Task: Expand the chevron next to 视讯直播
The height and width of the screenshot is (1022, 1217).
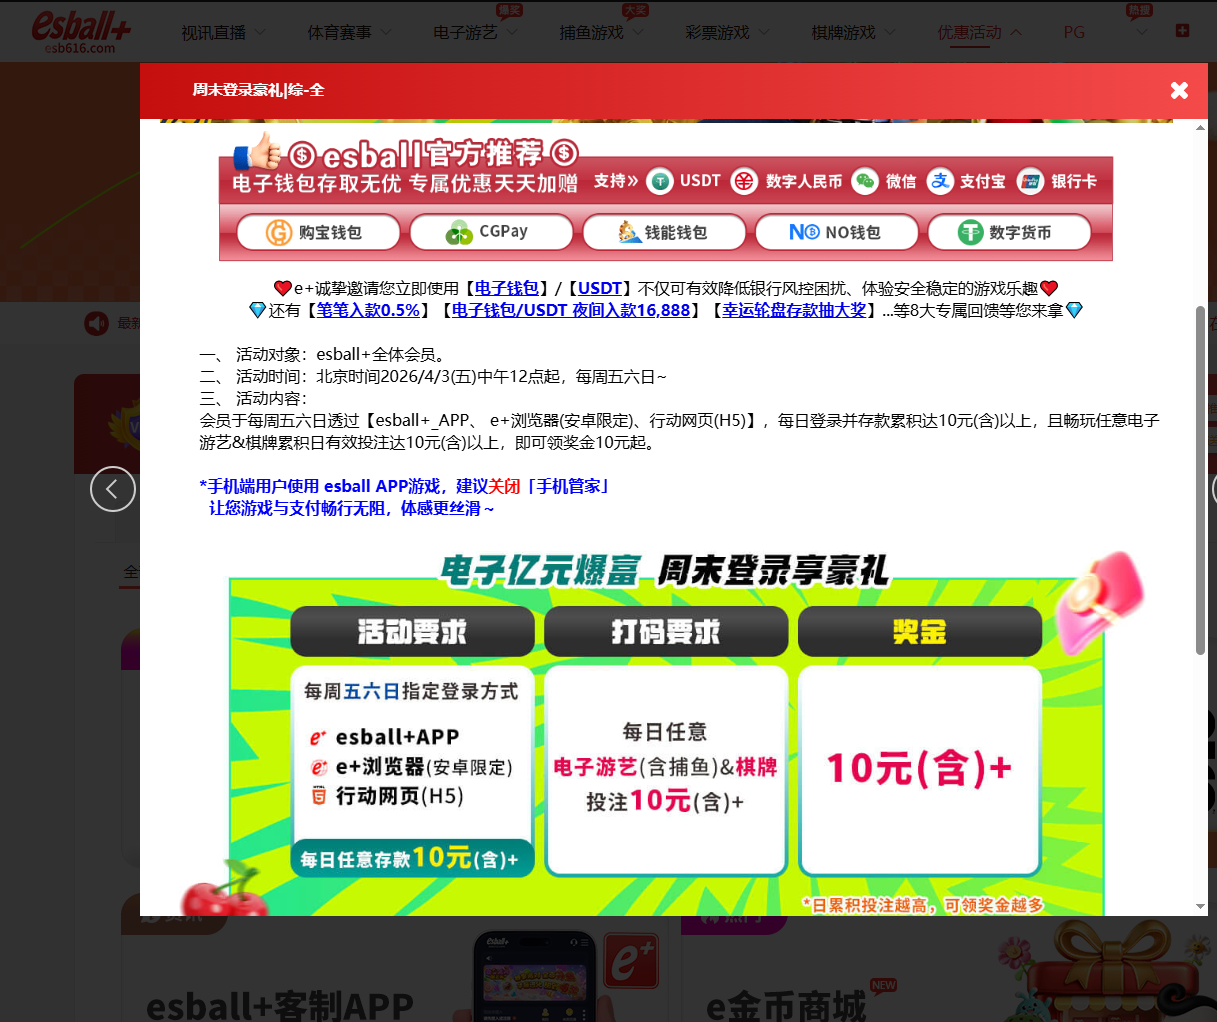Action: [x=261, y=32]
